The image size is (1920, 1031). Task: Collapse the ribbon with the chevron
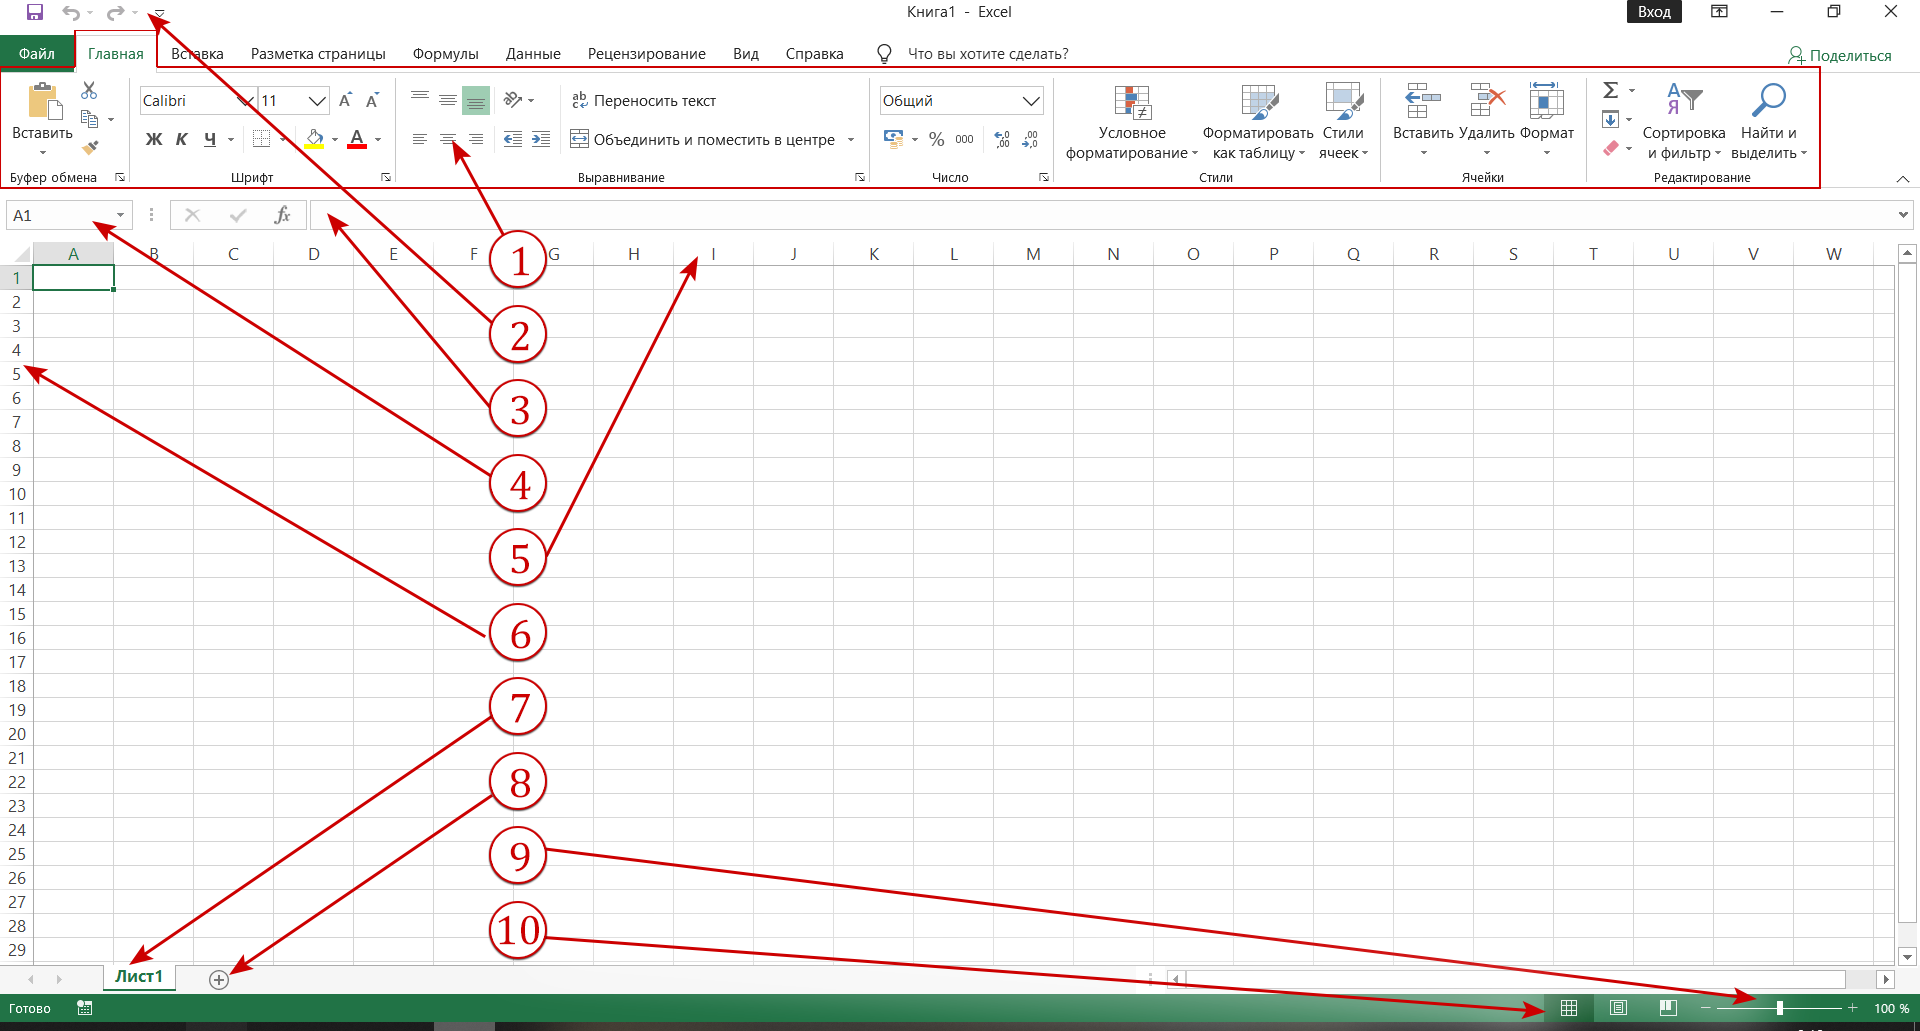1902,179
